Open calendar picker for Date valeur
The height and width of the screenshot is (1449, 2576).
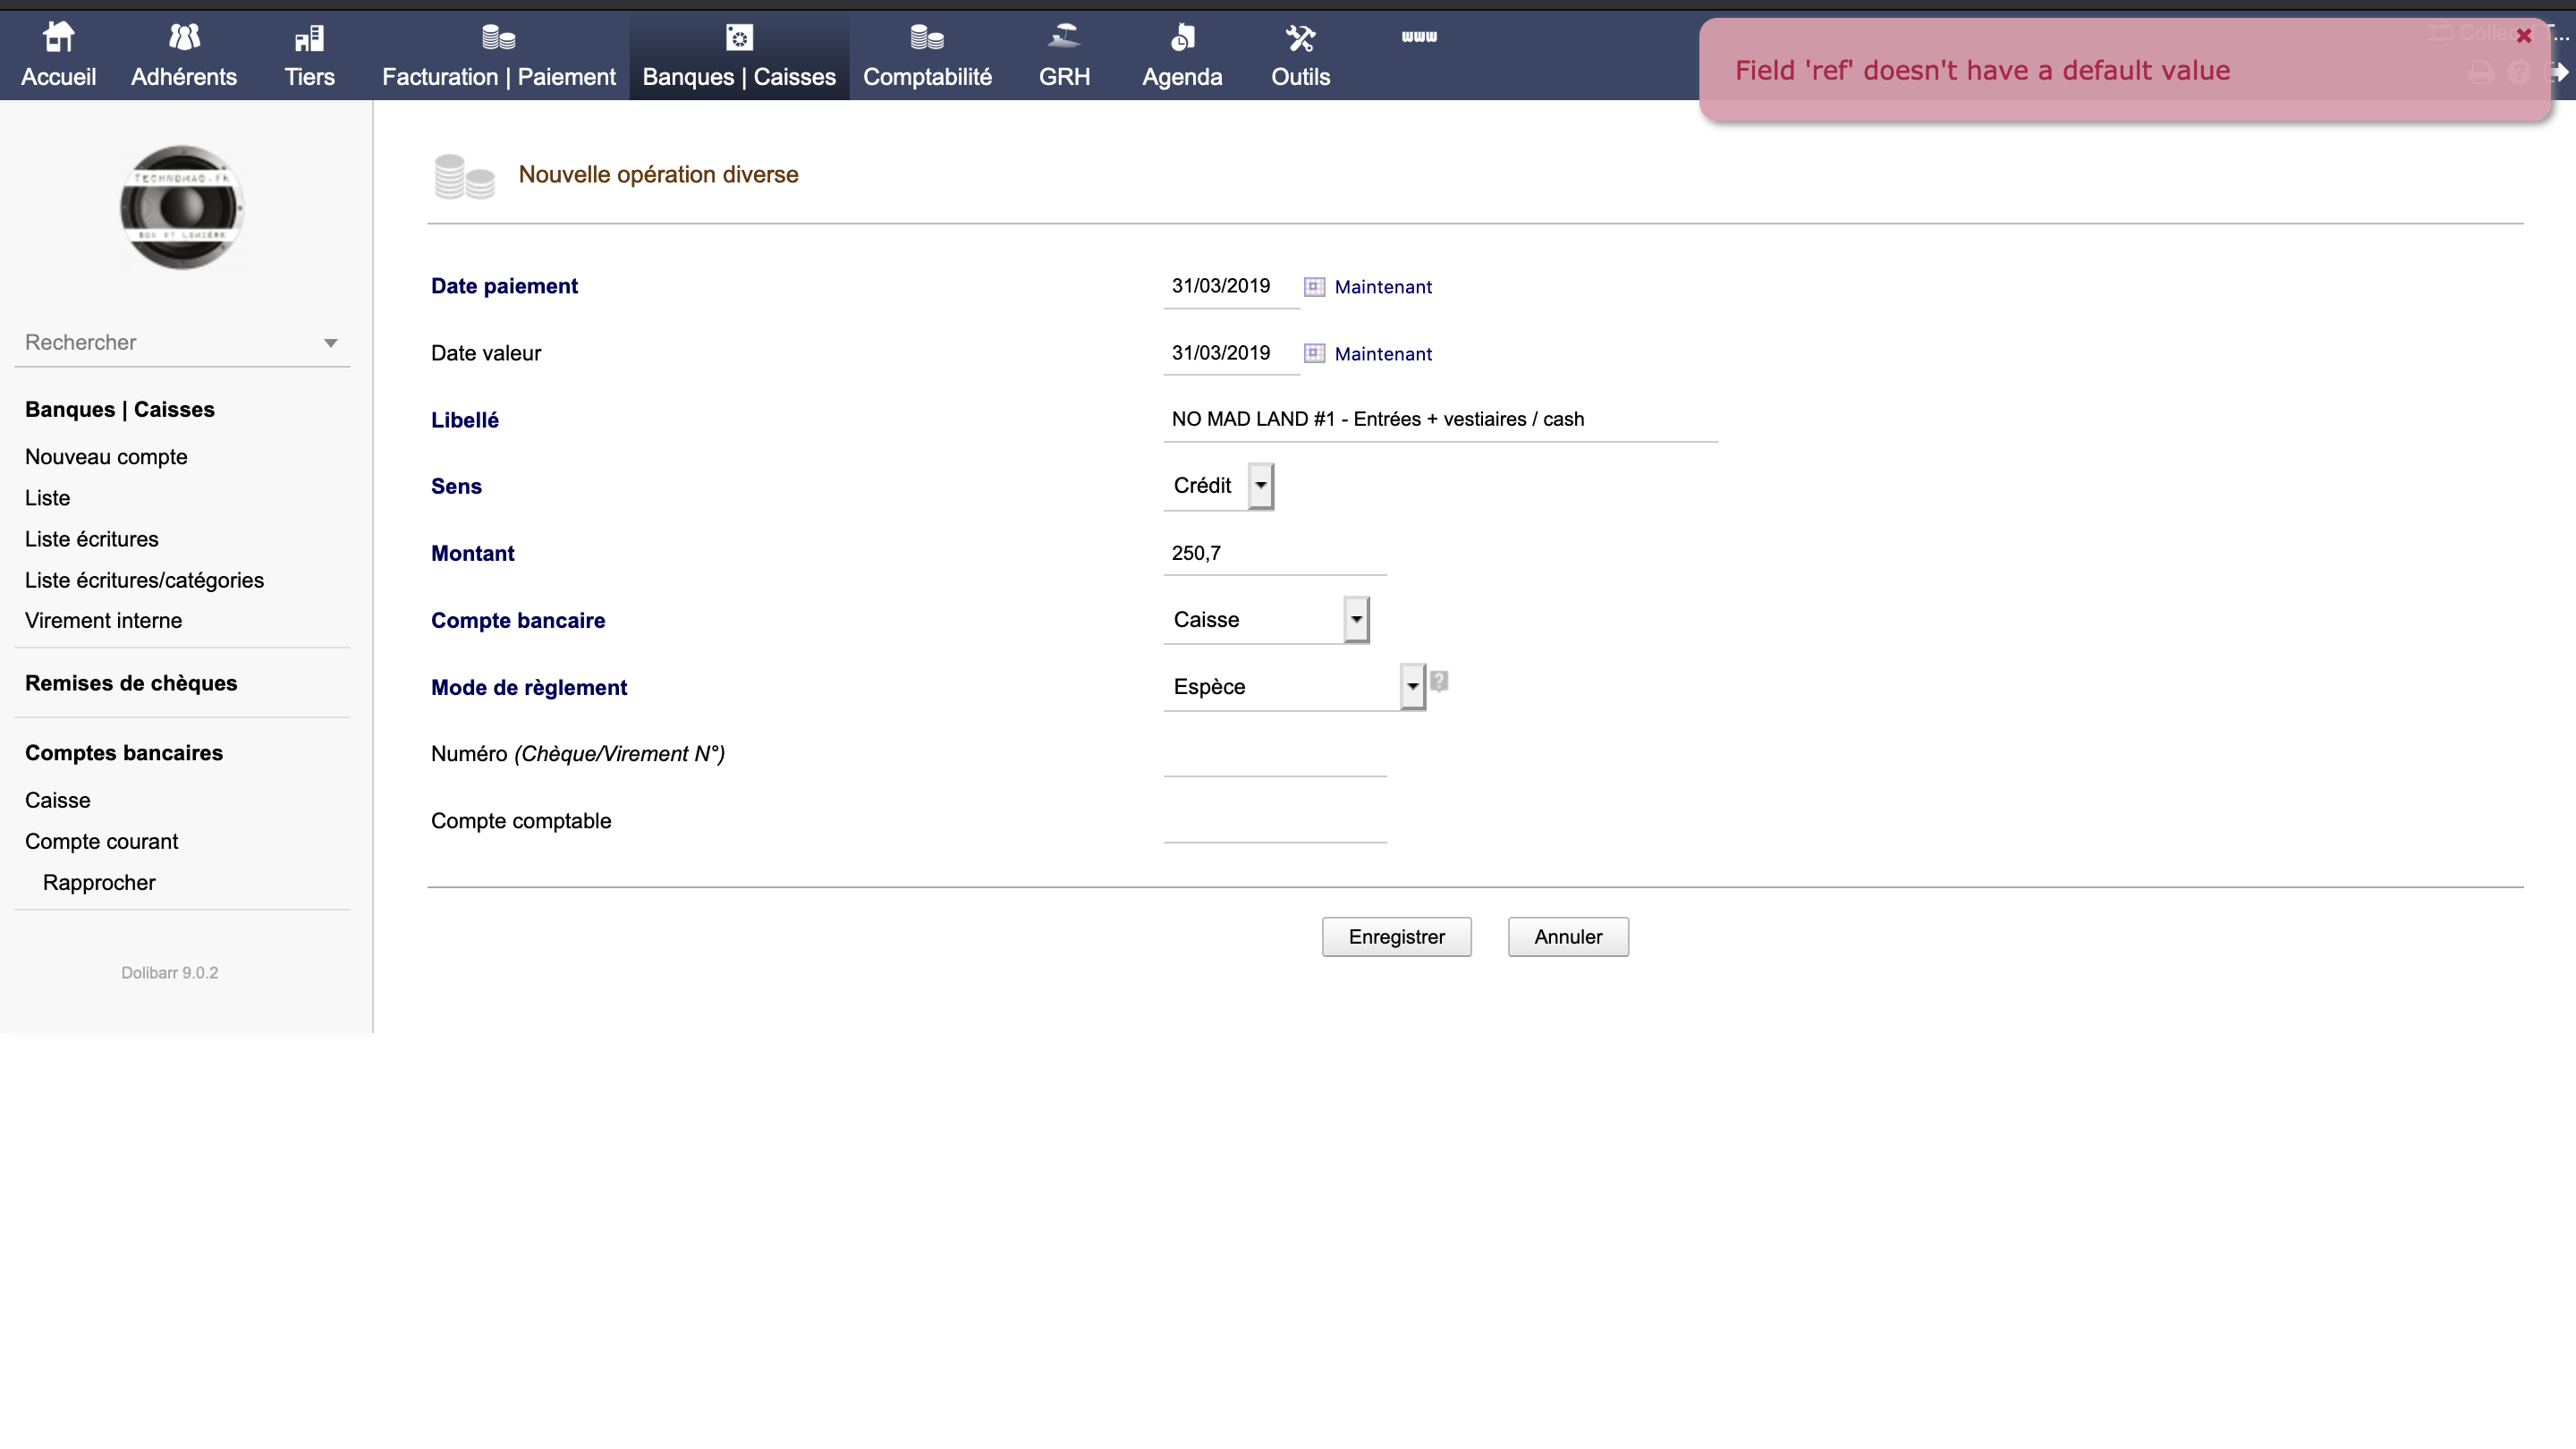[x=1314, y=354]
